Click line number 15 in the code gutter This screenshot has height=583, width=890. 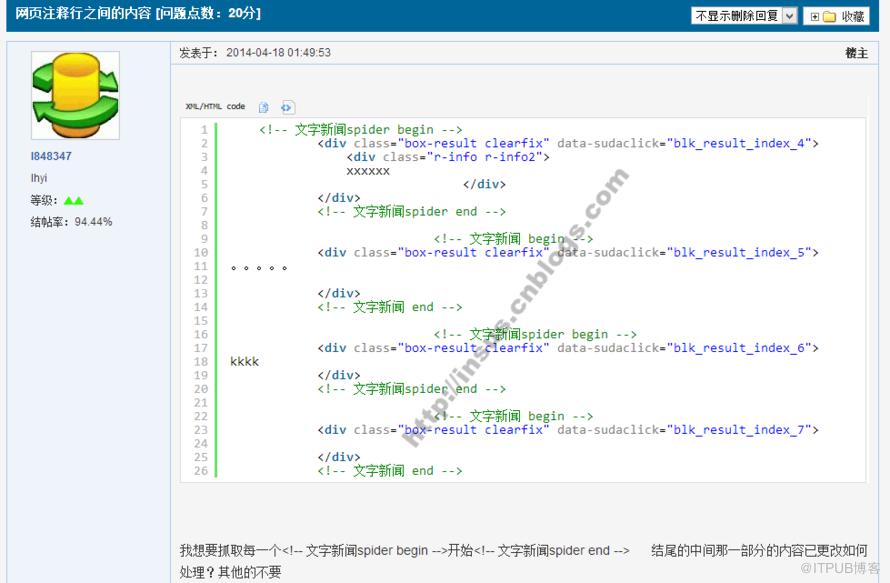point(201,321)
